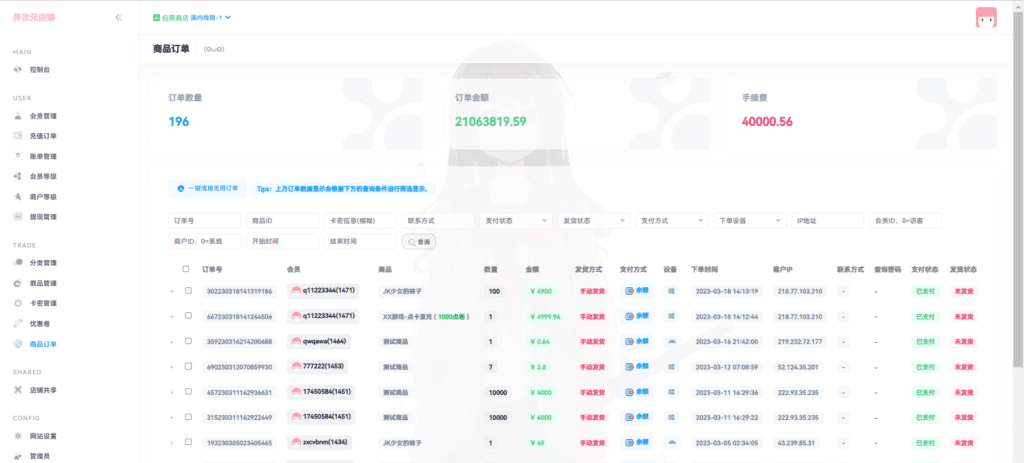Click the 订单号 input field

pyautogui.click(x=204, y=221)
